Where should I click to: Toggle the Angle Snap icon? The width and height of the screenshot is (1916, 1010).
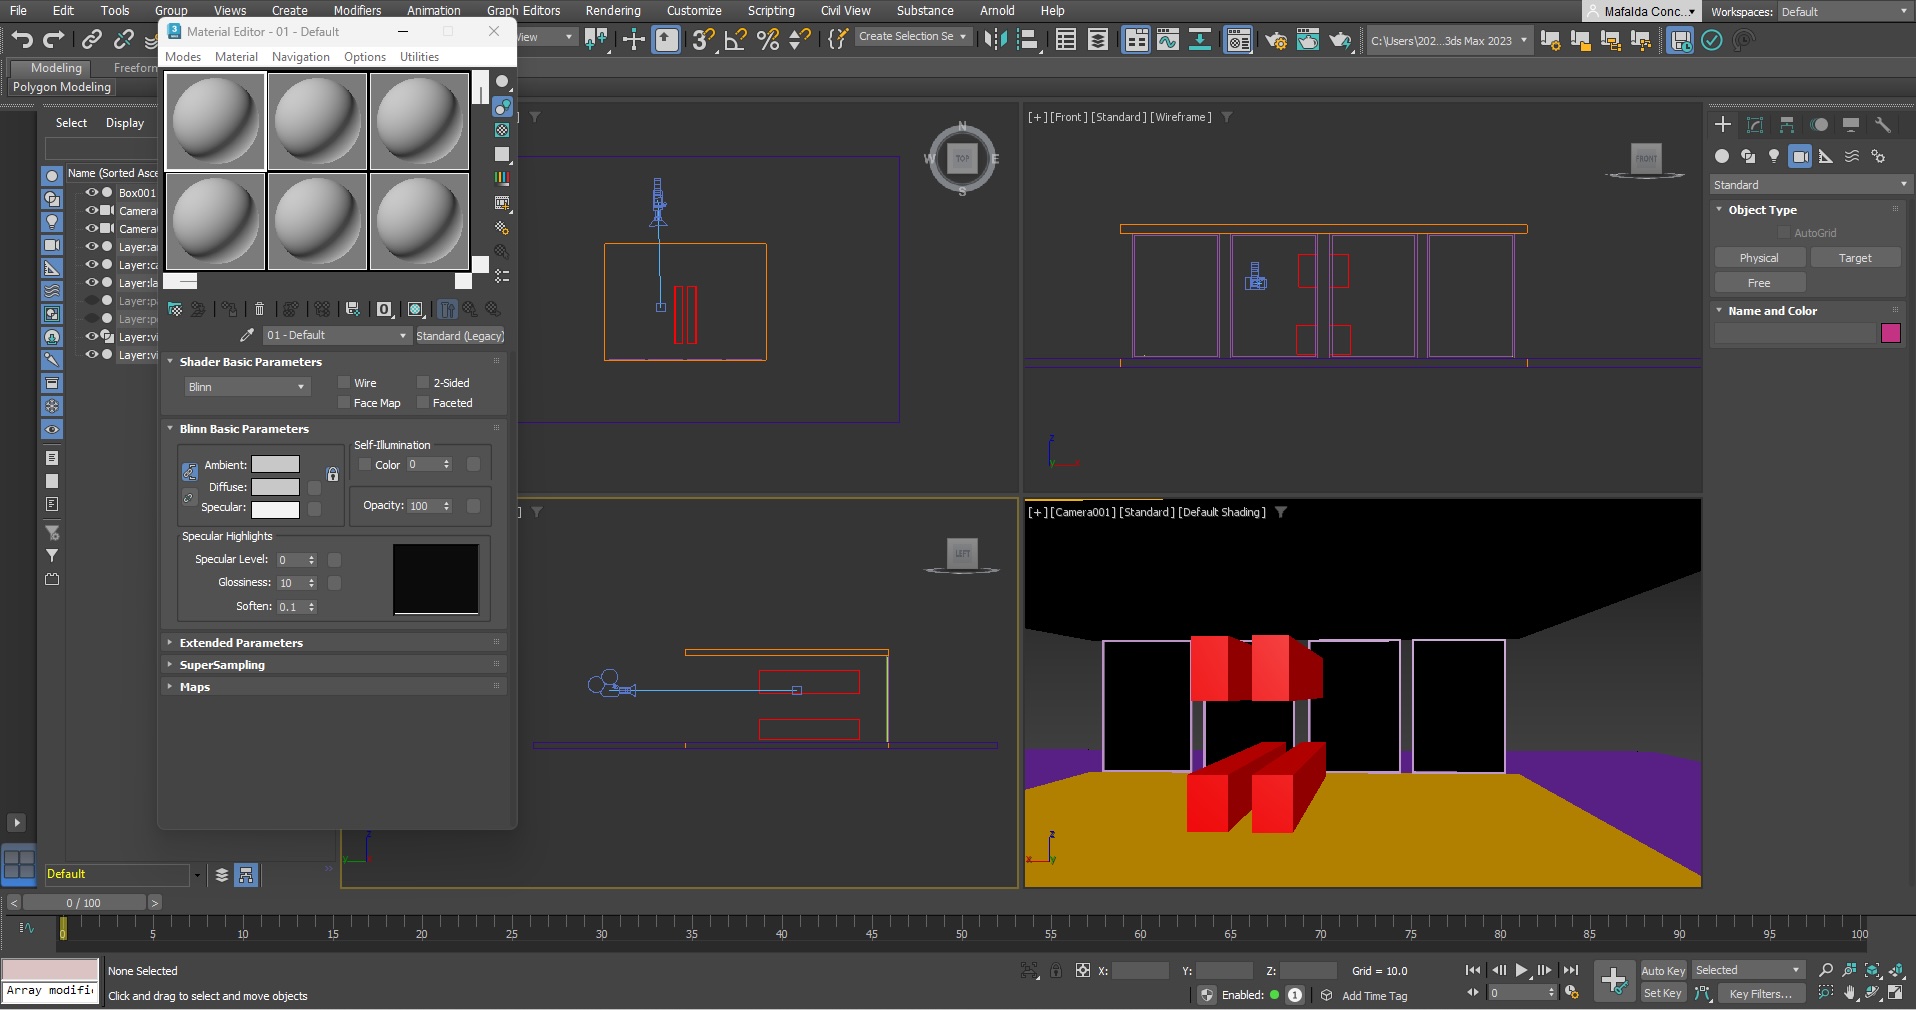[736, 40]
